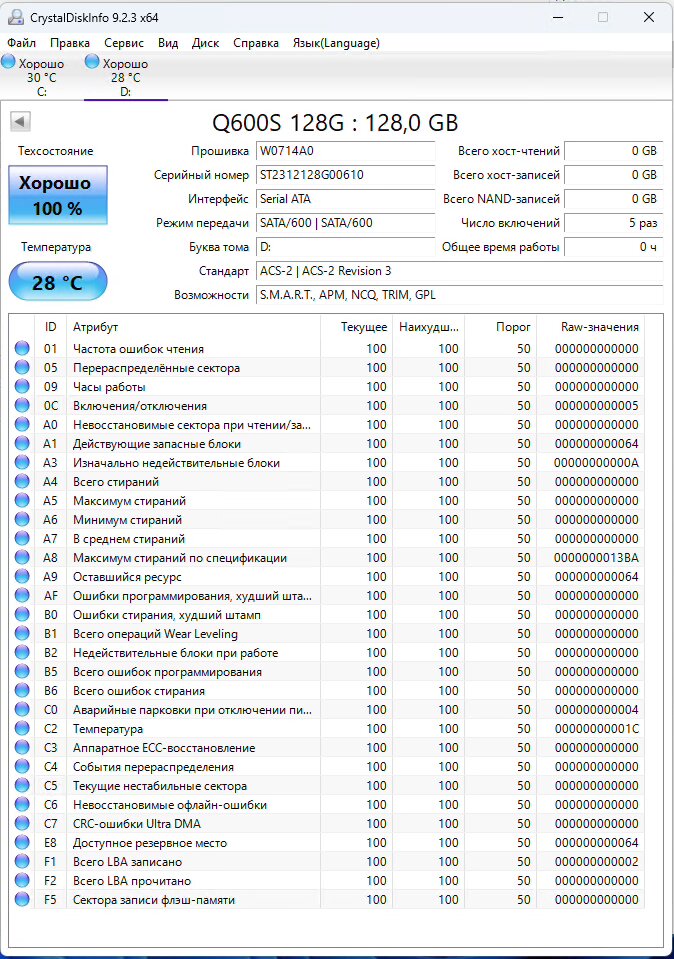674x959 pixels.
Task: Click status orb for attribute B1 row
Action: 22,633
